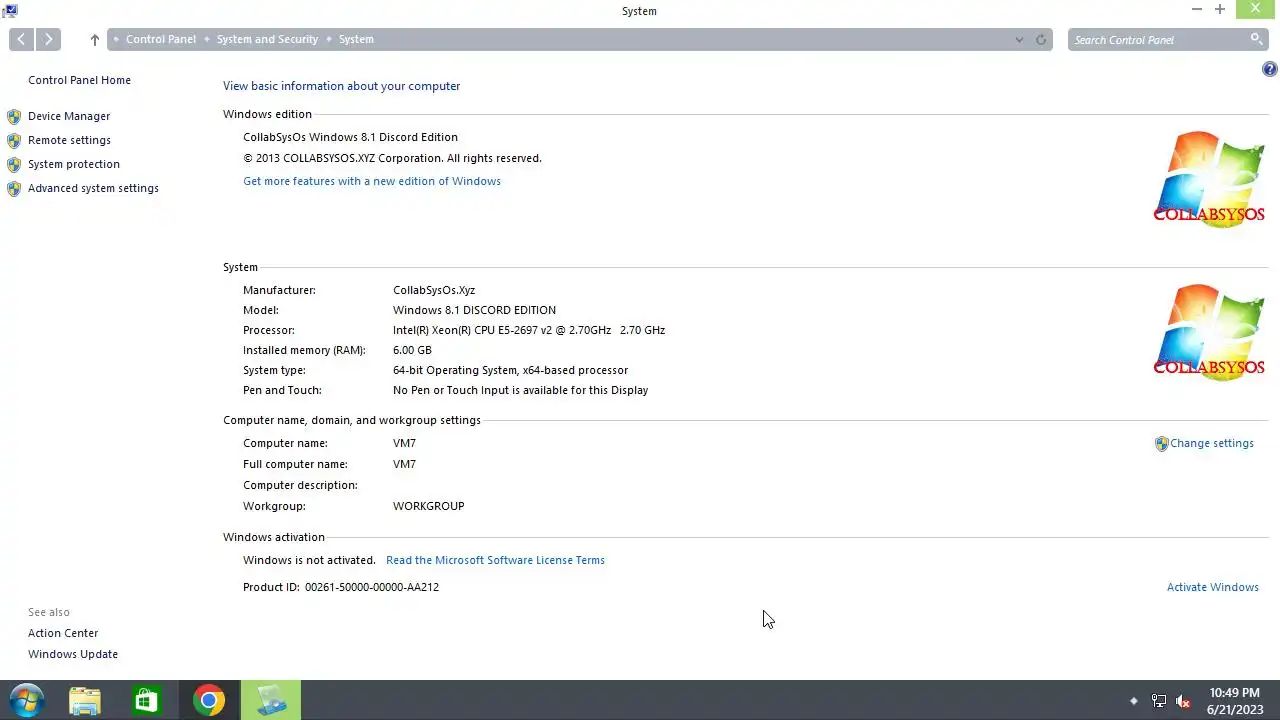Click the manufacturer value CollabSysOs.Xyz
This screenshot has height=720, width=1280.
(434, 290)
